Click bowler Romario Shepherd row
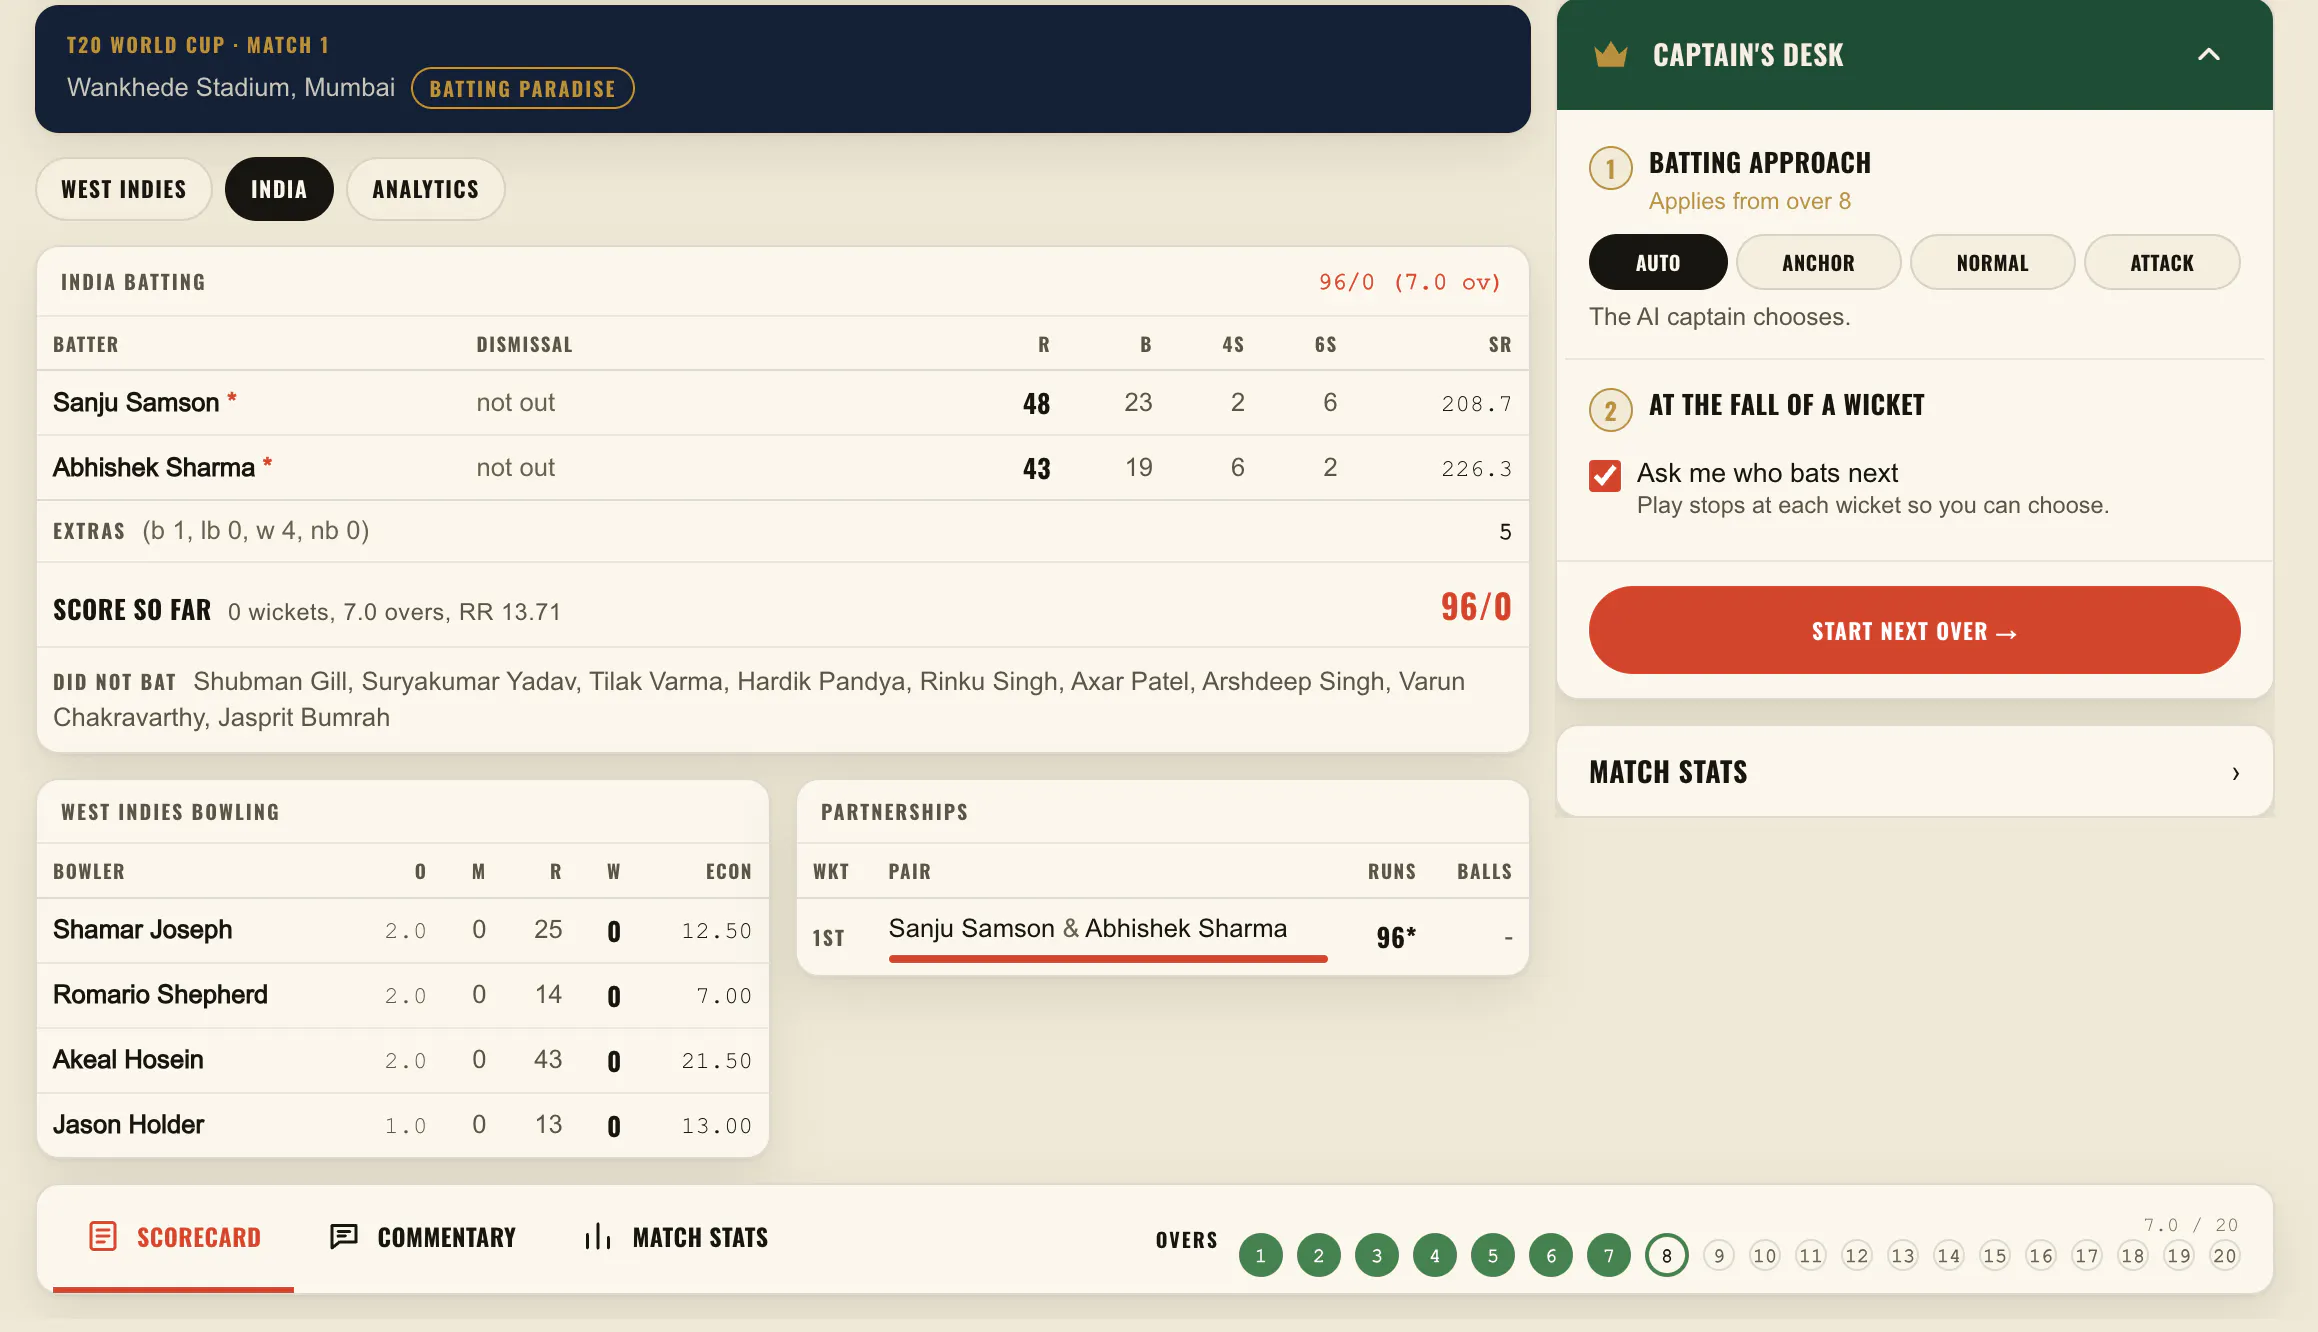 pyautogui.click(x=403, y=995)
